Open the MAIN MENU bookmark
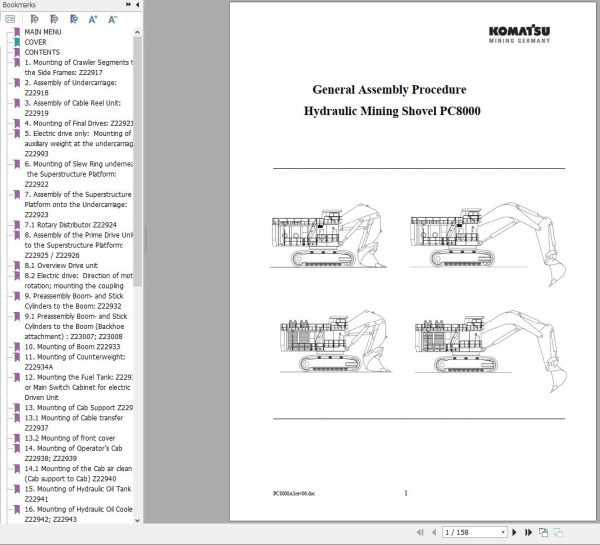The image size is (600, 545). pyautogui.click(x=43, y=32)
